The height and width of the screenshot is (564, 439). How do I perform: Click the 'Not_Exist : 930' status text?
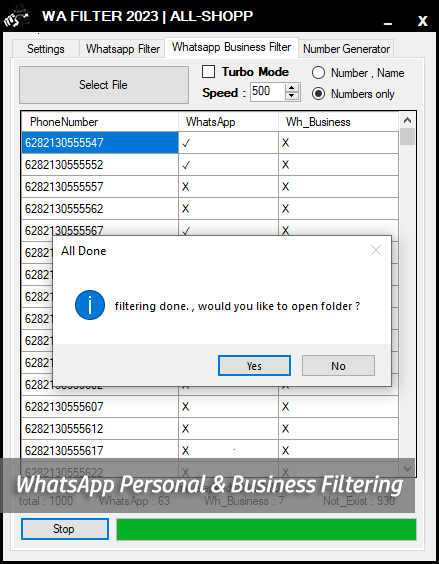click(x=359, y=501)
